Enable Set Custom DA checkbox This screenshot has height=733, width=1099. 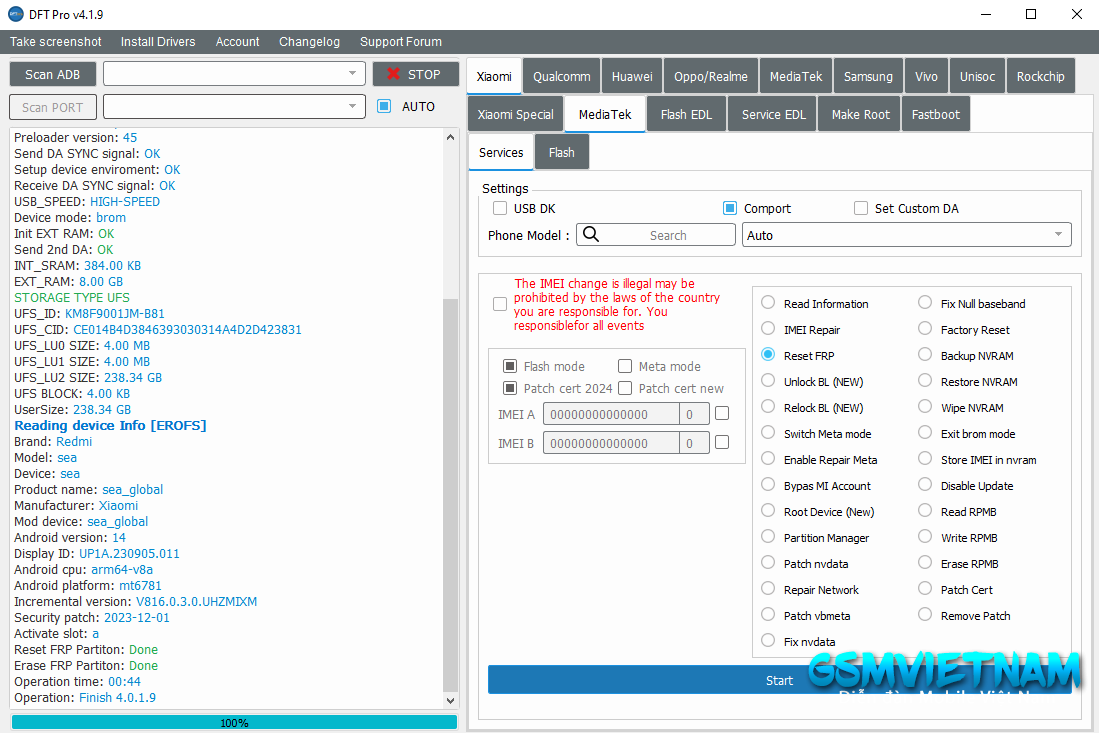[x=861, y=208]
